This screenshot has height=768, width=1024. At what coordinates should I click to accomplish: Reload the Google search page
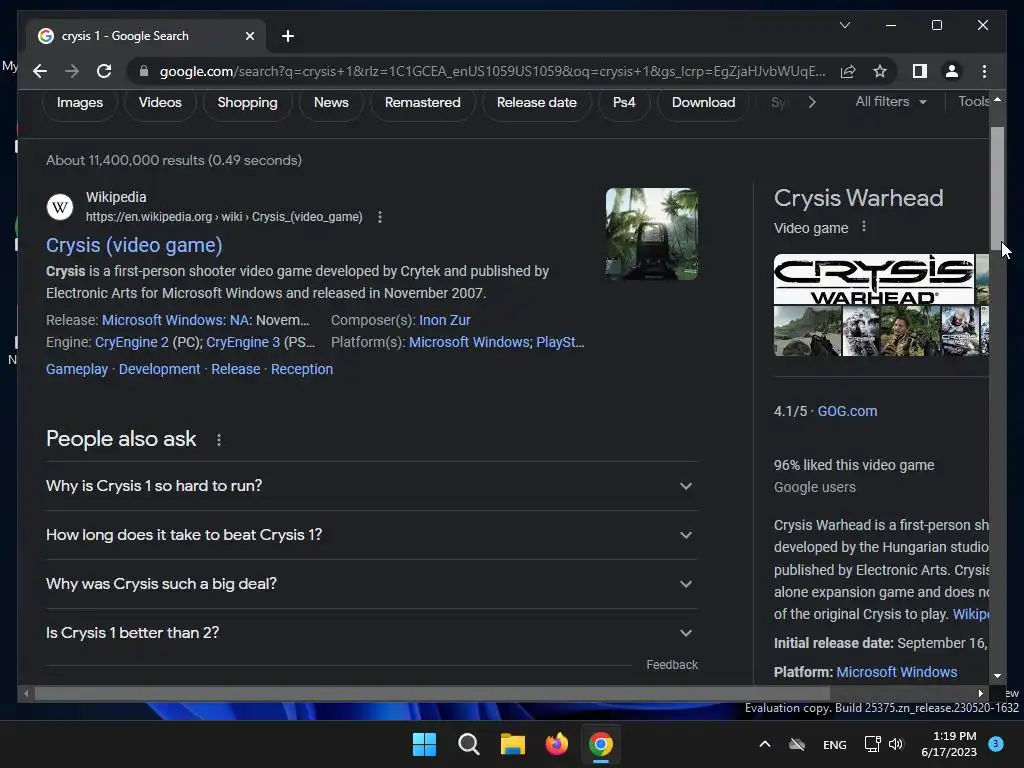tap(104, 71)
